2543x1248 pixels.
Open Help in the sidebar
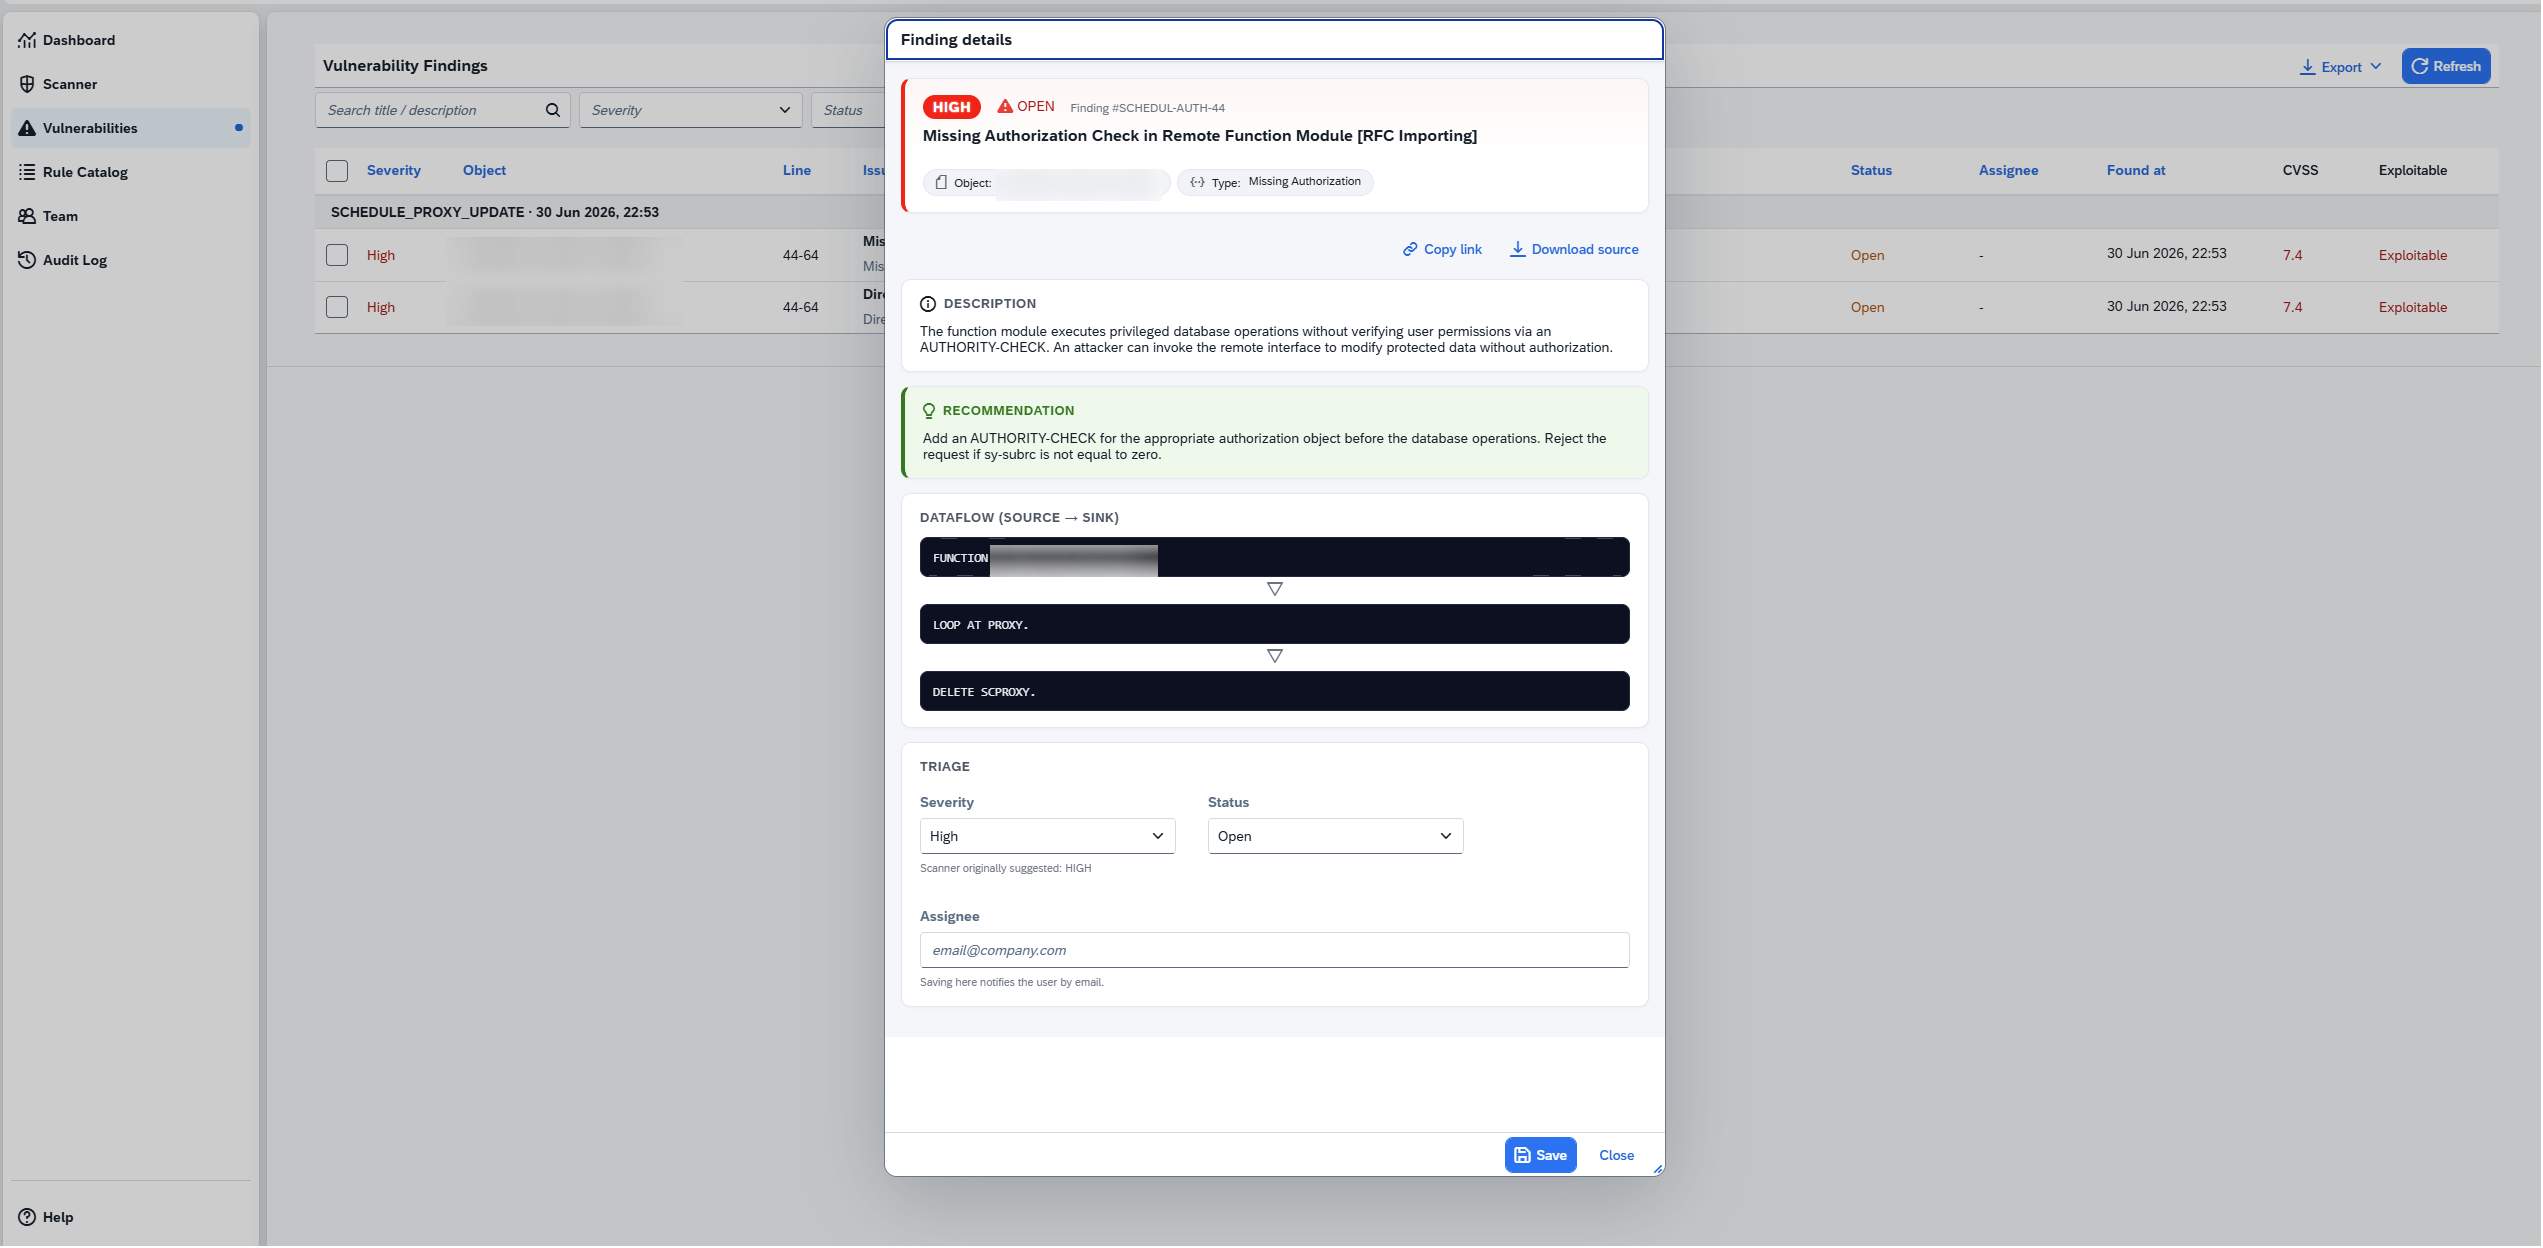coord(131,1217)
